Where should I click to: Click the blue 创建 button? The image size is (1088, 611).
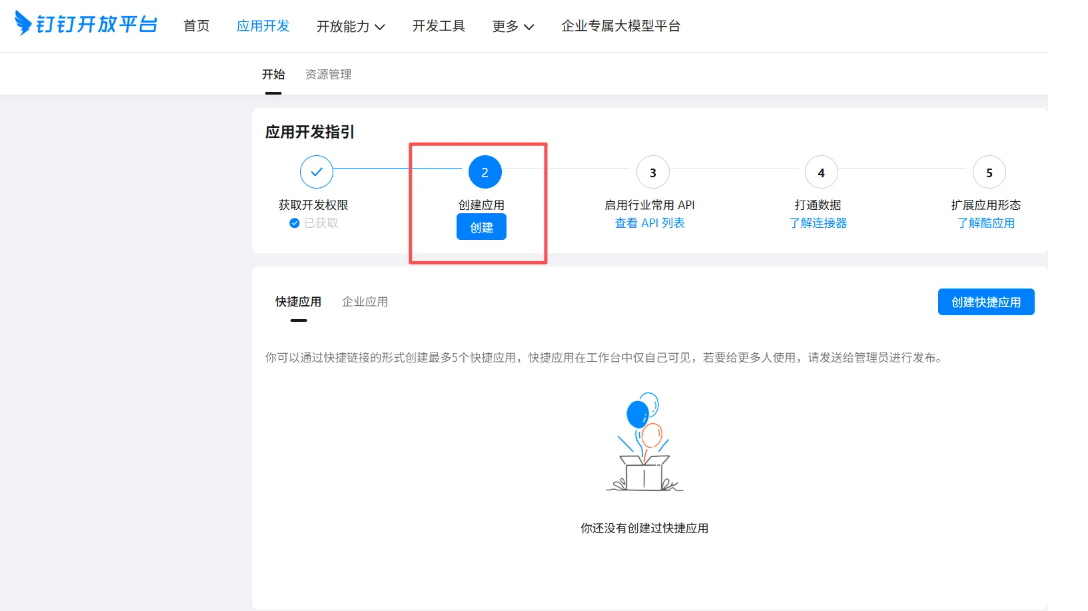(482, 227)
